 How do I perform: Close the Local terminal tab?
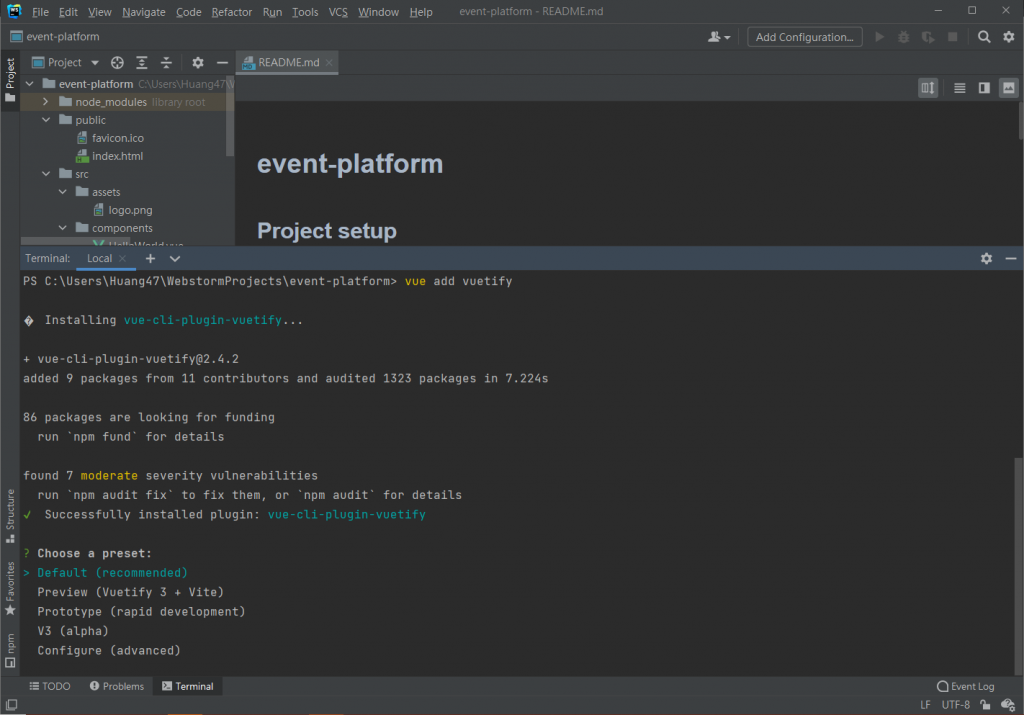pyautogui.click(x=123, y=259)
